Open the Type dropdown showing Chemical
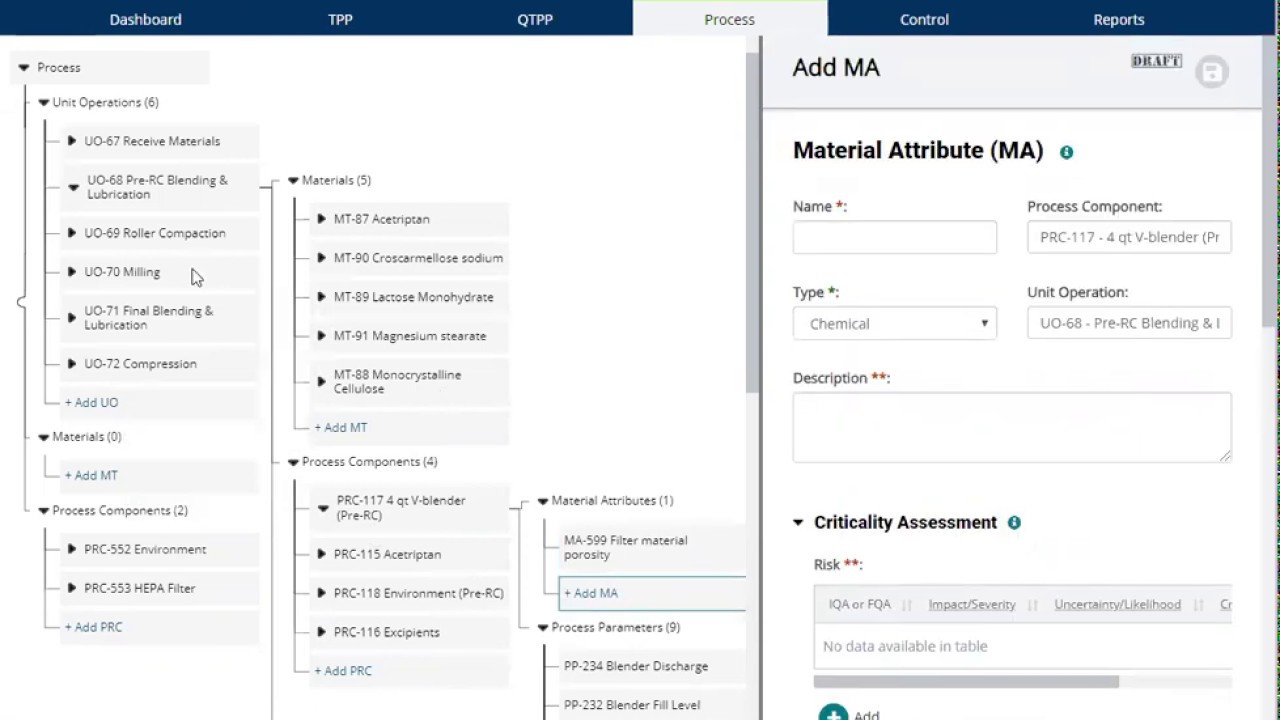1280x720 pixels. coord(894,323)
